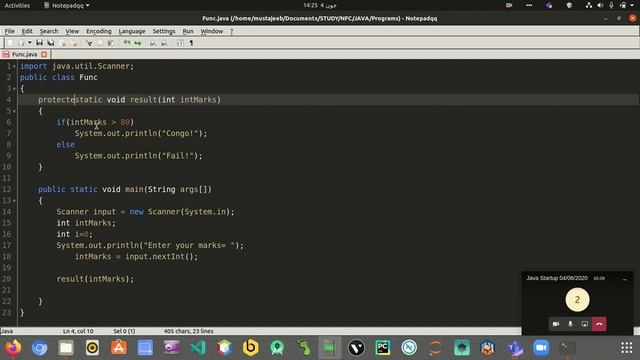Toggle microphone in the meeting popup
The height and width of the screenshot is (360, 640).
(570, 324)
